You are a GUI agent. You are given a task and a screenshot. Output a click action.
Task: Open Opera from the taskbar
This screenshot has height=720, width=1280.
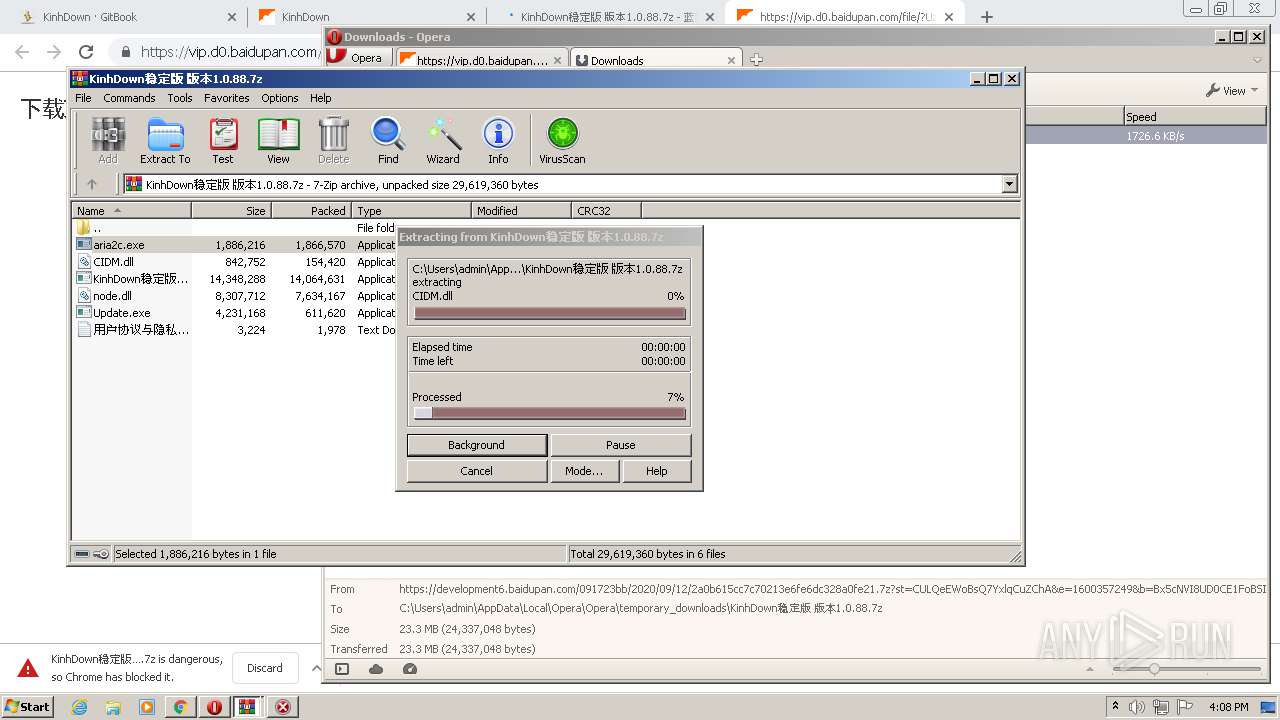(214, 707)
